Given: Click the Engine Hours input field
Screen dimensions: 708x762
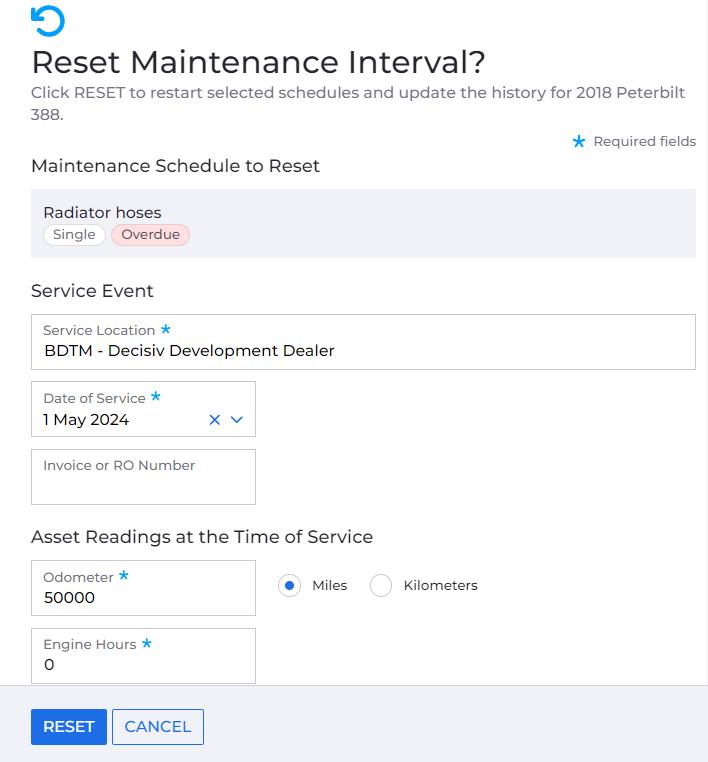Looking at the screenshot, I should tap(143, 665).
